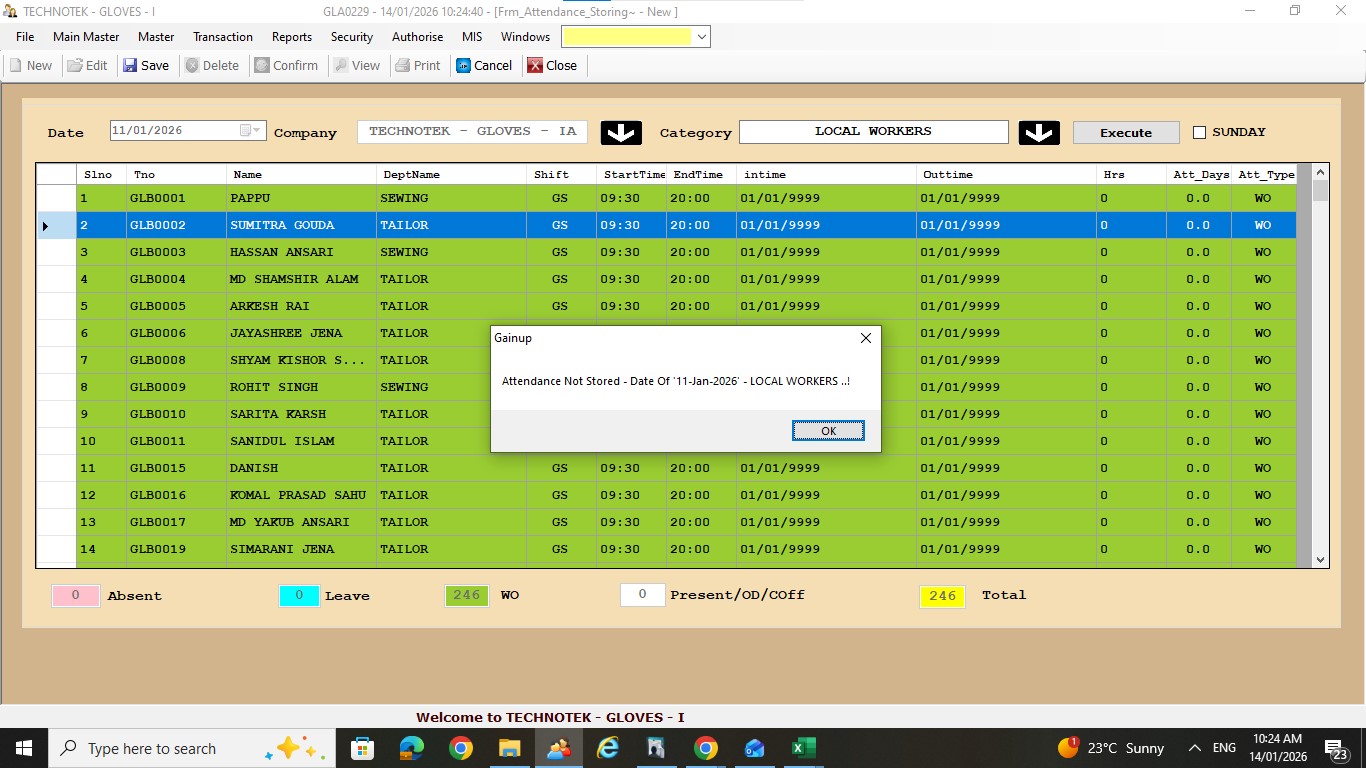Click the Cancel toolbar icon
This screenshot has height=768, width=1366.
click(464, 65)
